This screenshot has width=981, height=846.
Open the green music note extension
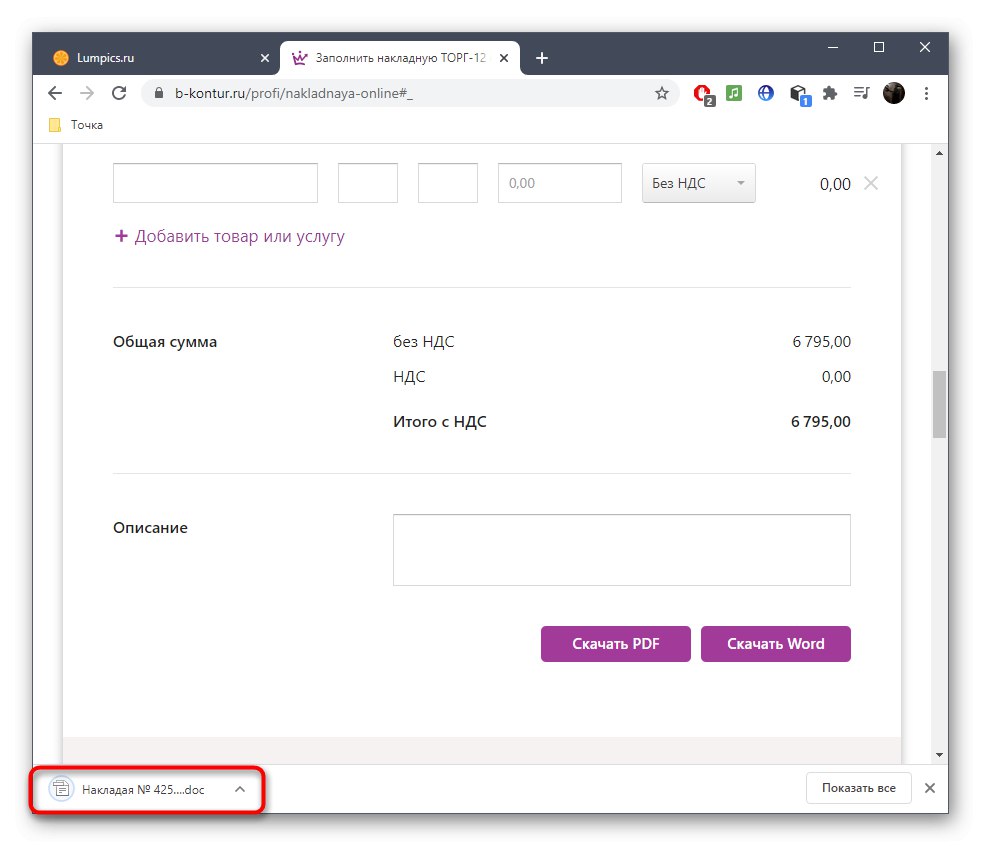(x=734, y=93)
